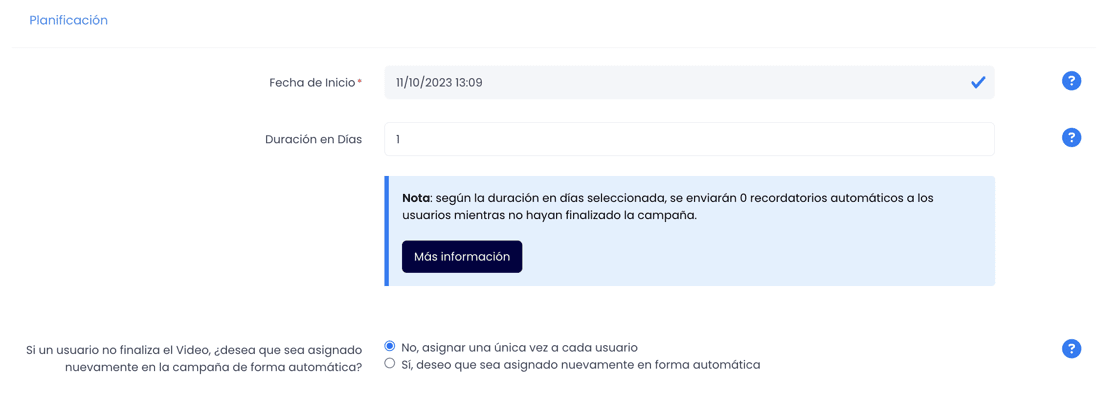Click the 'Fecha de Inicio' field label

312,83
